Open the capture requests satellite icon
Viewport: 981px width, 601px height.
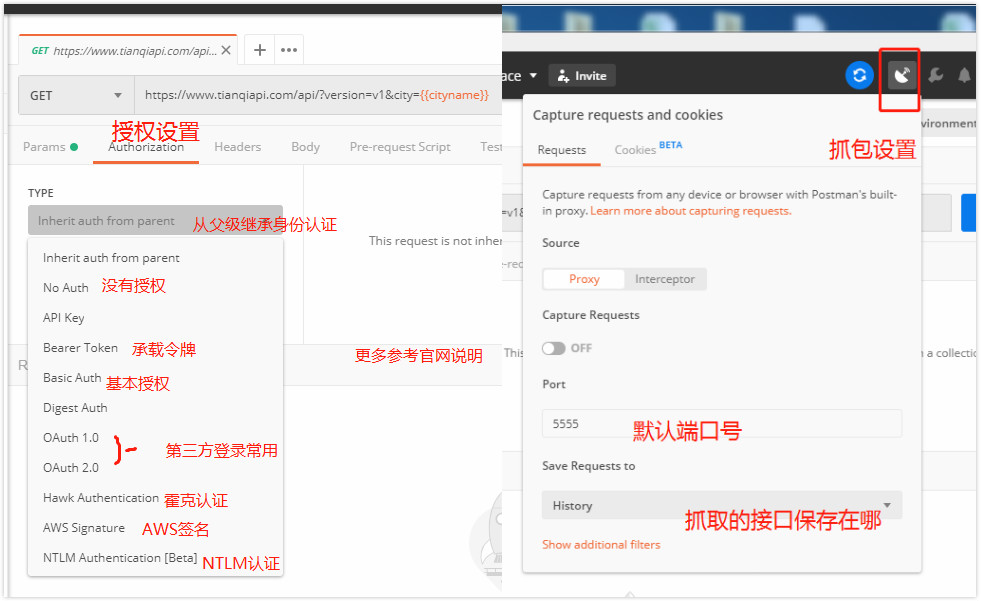(x=902, y=76)
